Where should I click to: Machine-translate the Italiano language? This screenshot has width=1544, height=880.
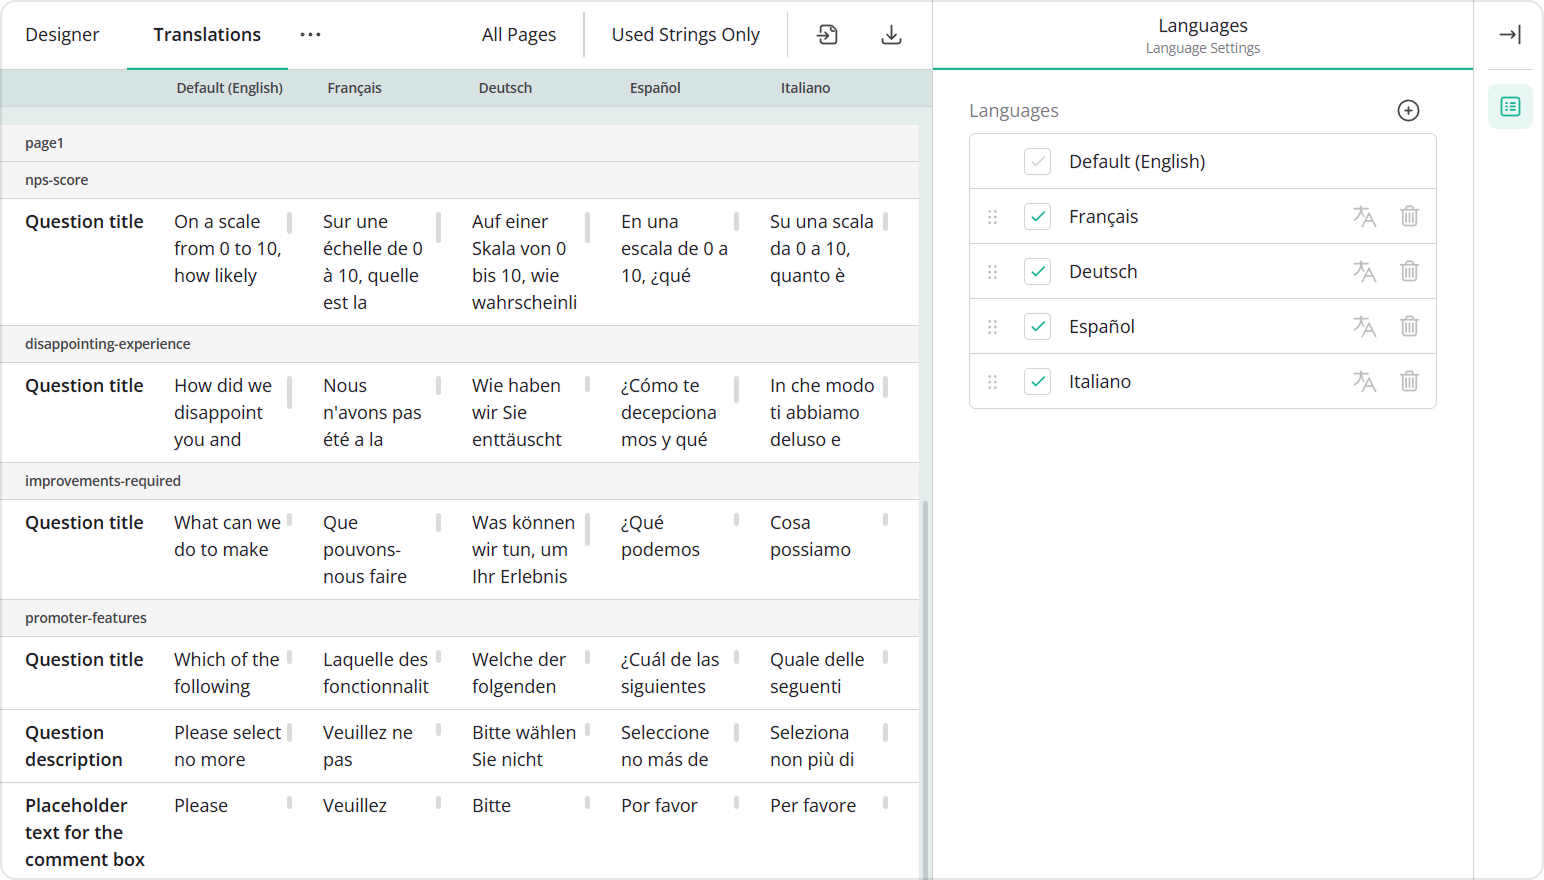[1364, 381]
